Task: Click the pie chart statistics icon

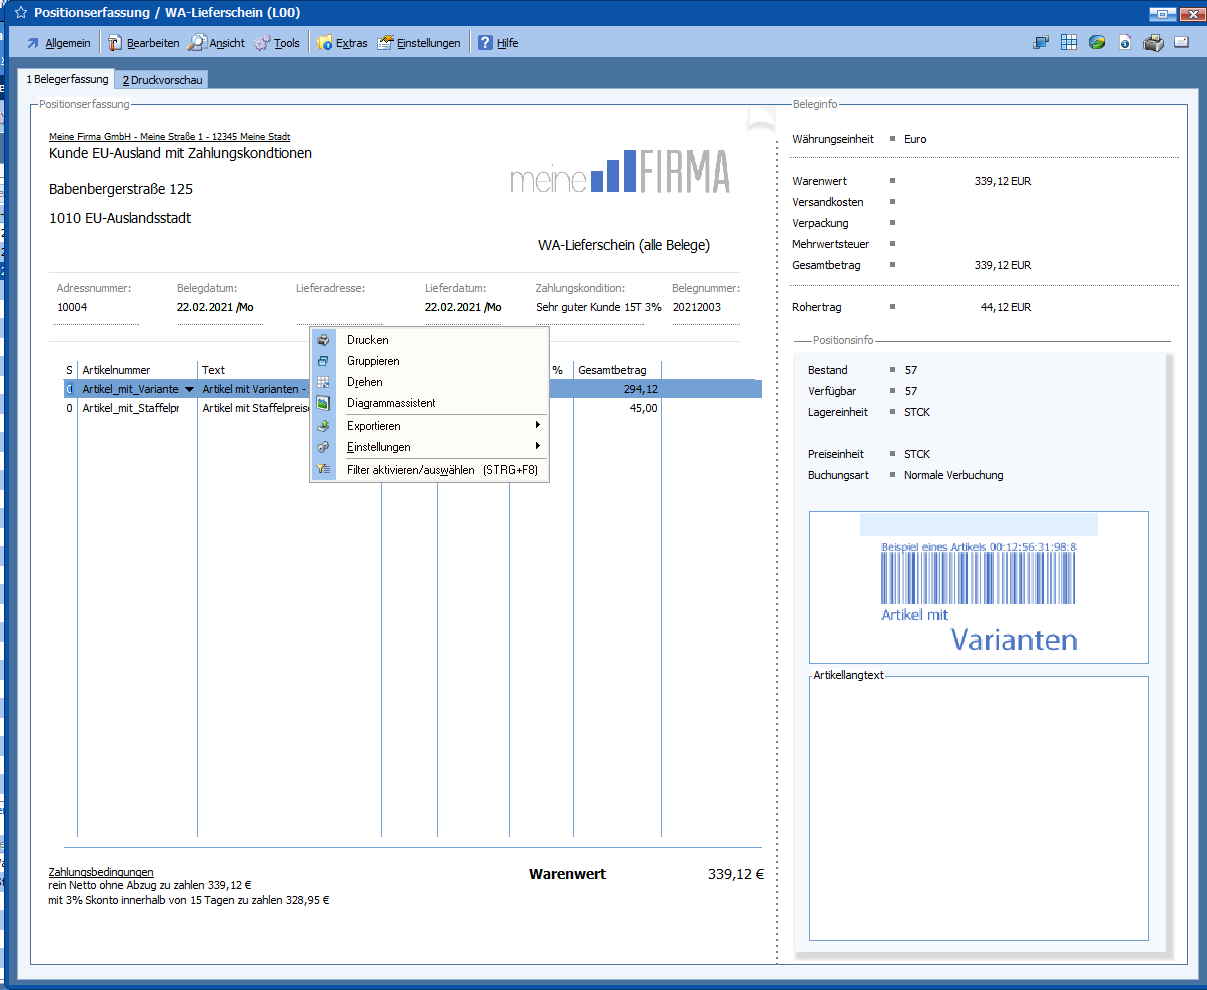Action: (x=1097, y=43)
